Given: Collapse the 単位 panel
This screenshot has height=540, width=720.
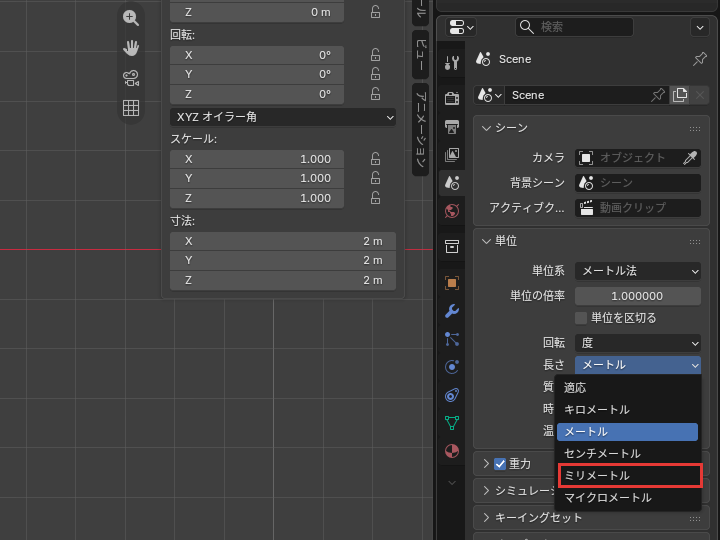Looking at the screenshot, I should (486, 241).
